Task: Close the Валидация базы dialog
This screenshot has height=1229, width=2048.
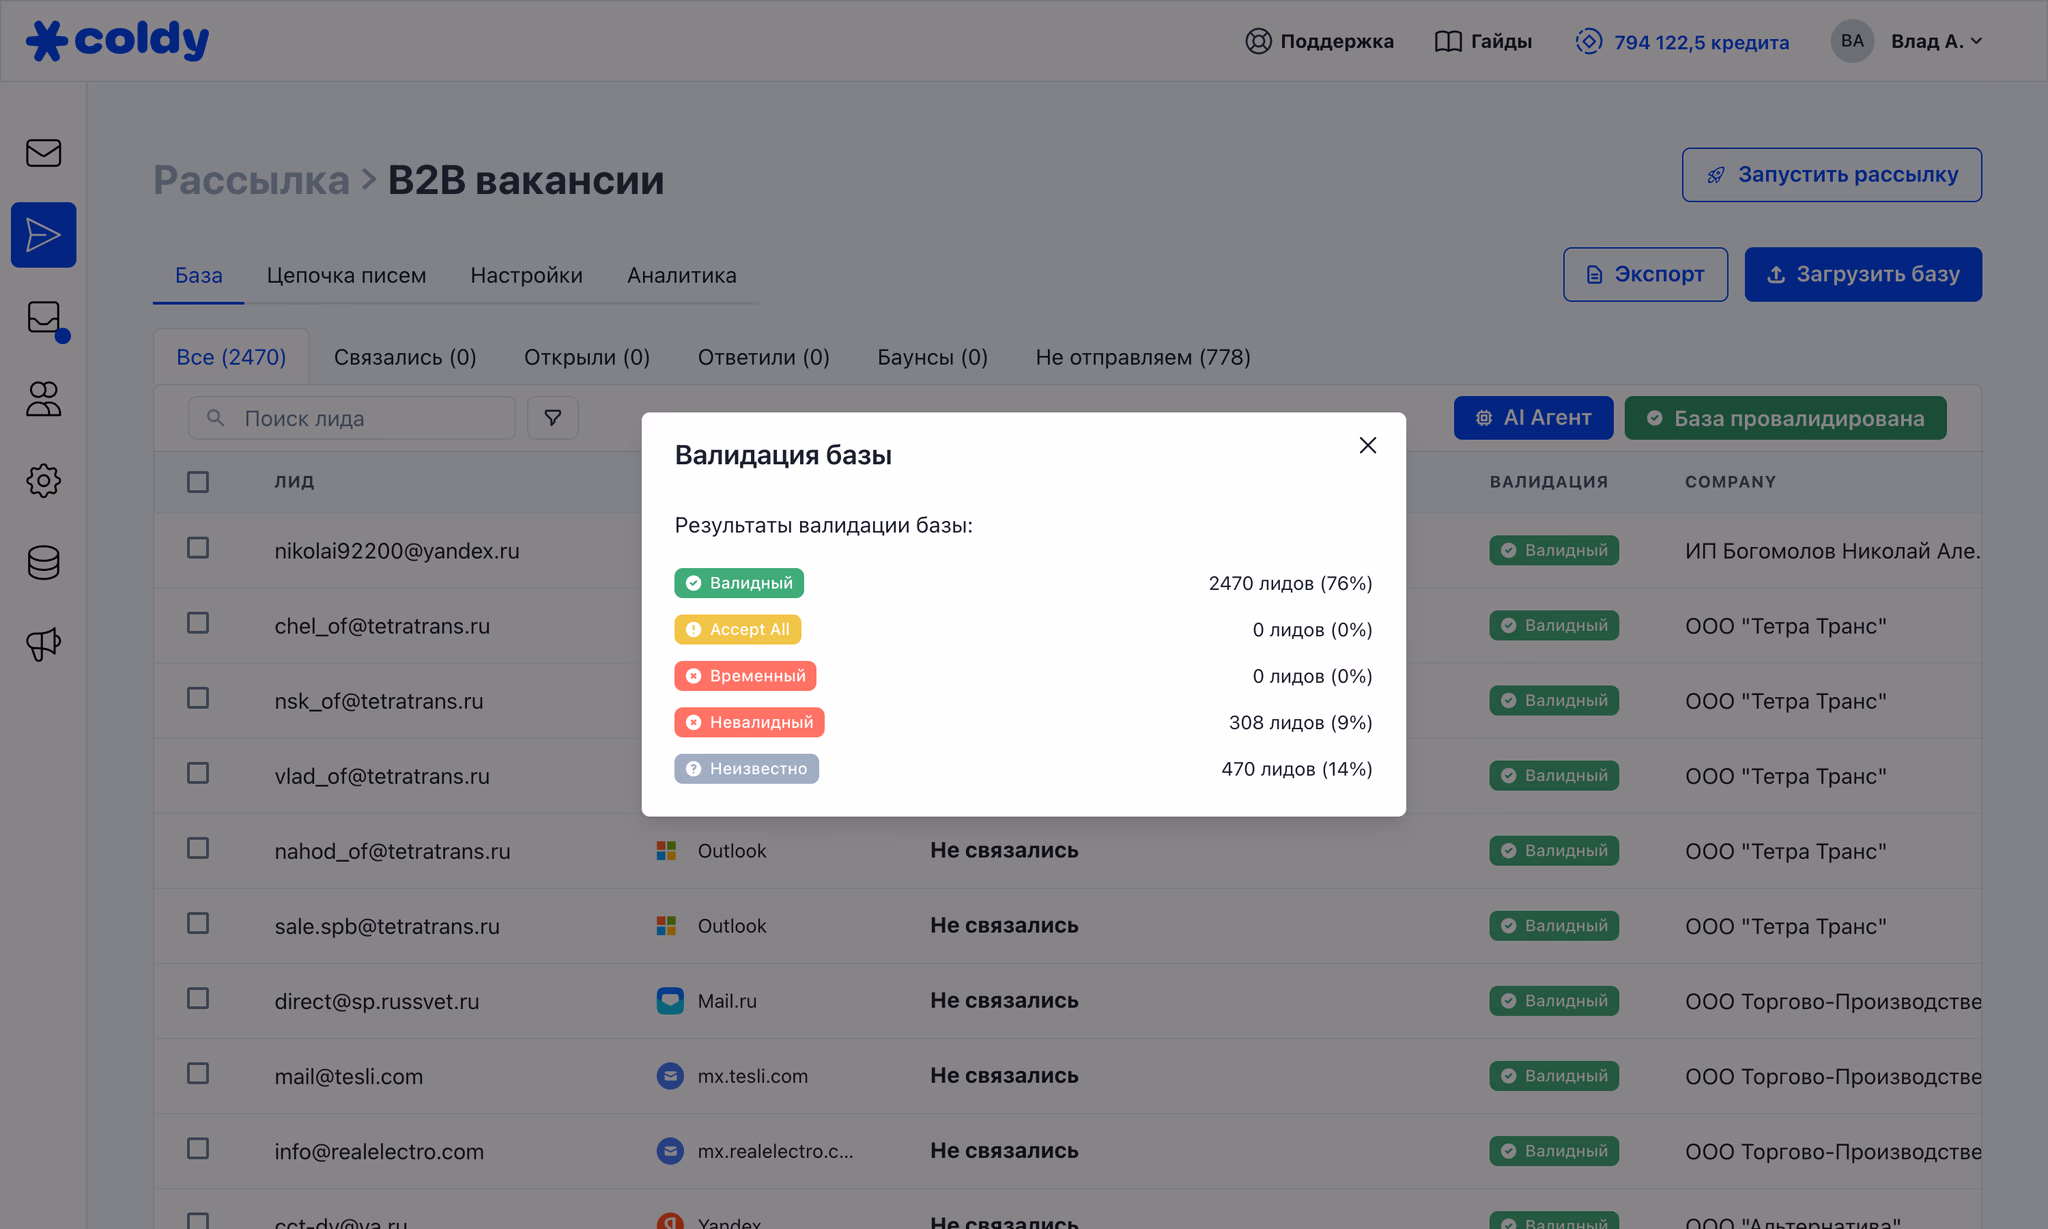Action: pyautogui.click(x=1367, y=446)
